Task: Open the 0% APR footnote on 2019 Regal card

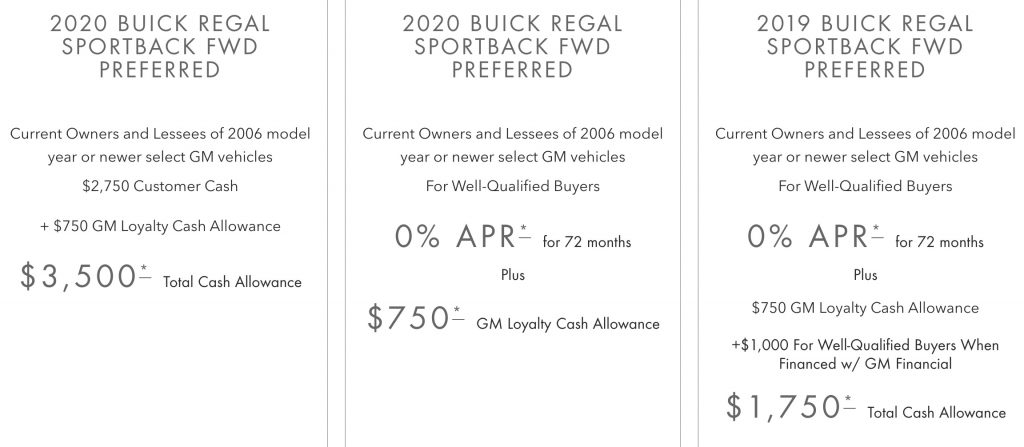Action: [x=877, y=231]
